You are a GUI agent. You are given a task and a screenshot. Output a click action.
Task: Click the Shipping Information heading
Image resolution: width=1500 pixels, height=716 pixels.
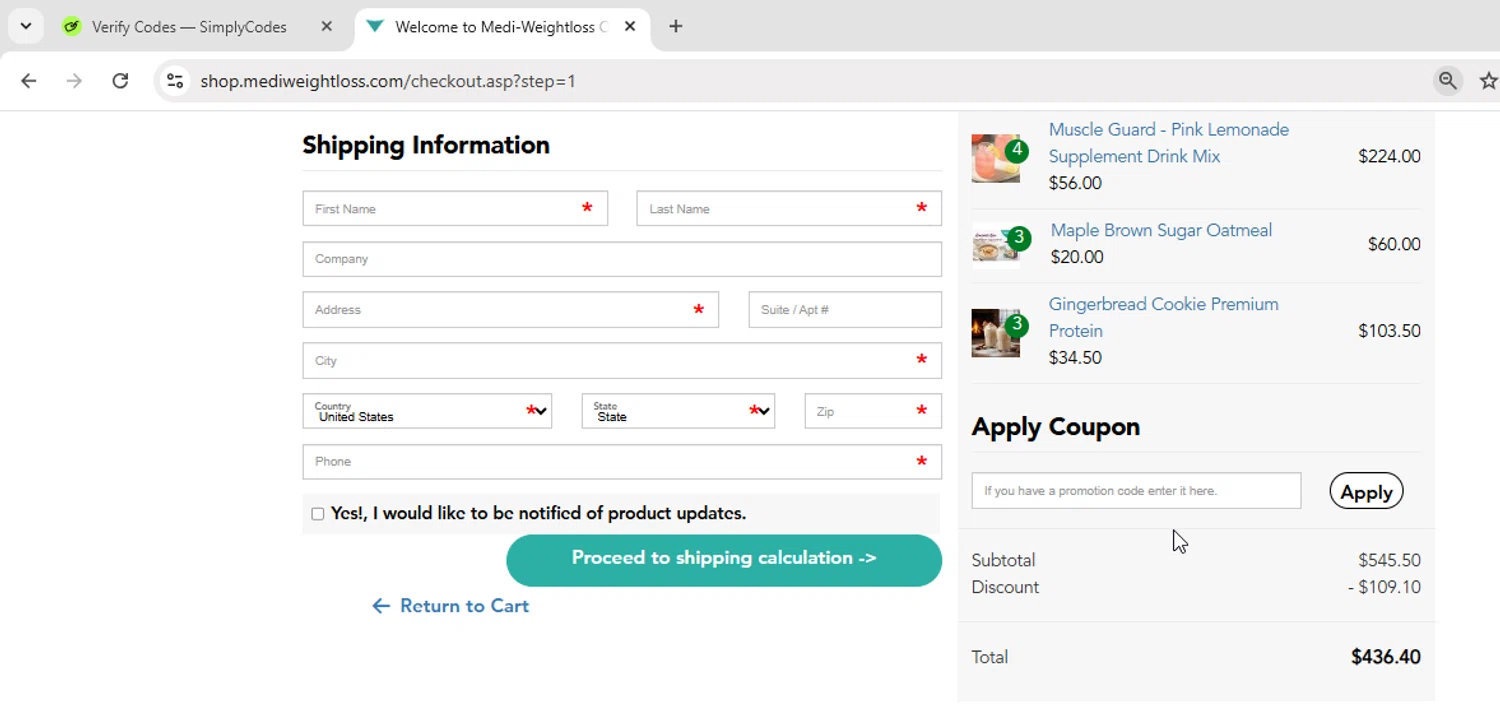[426, 145]
